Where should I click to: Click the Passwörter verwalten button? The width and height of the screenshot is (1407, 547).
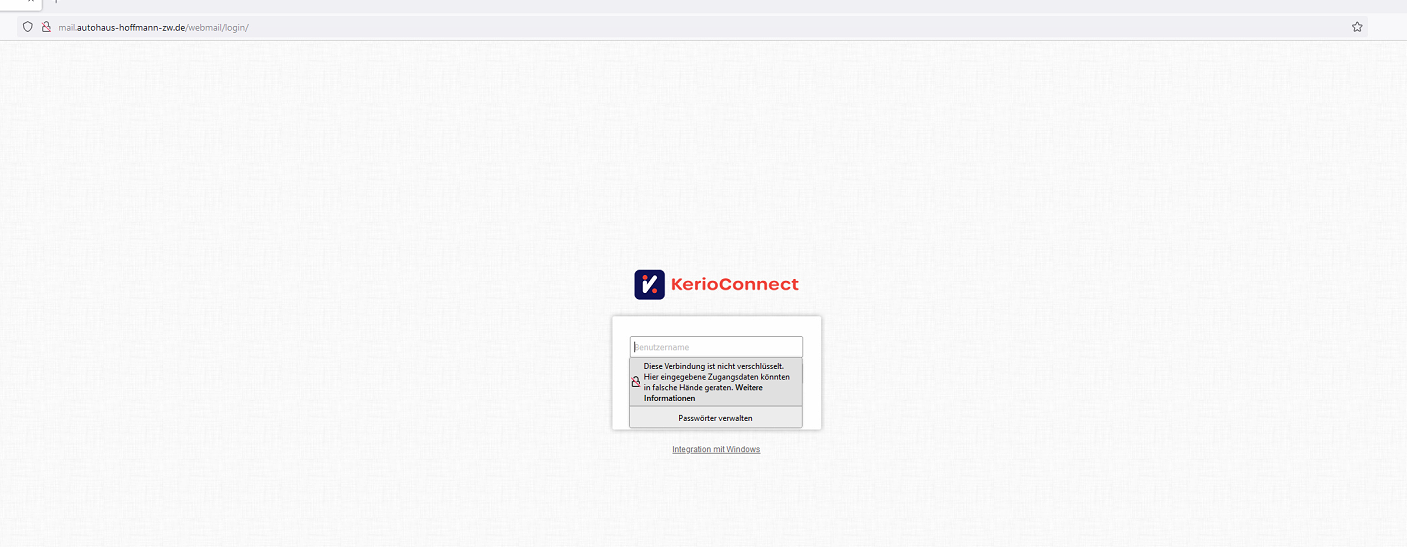[716, 418]
